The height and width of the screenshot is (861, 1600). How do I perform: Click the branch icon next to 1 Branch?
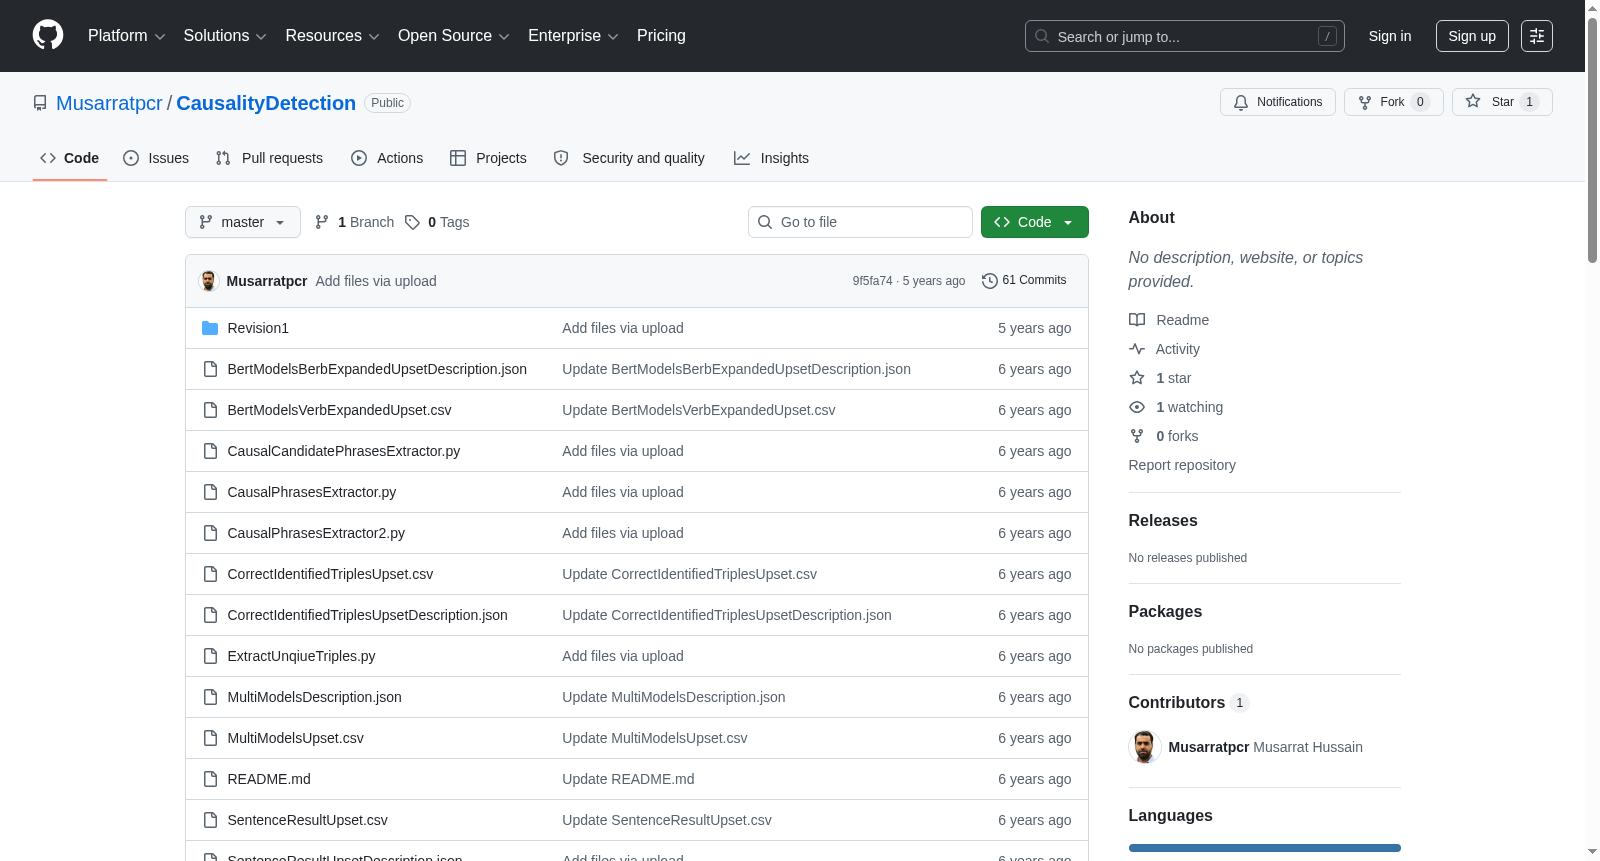pyautogui.click(x=322, y=222)
